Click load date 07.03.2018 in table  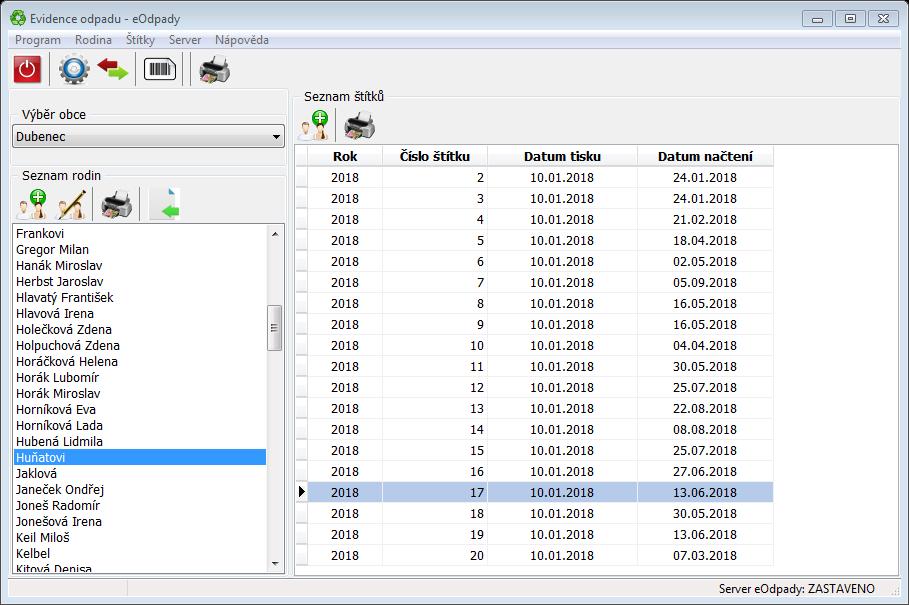click(706, 556)
